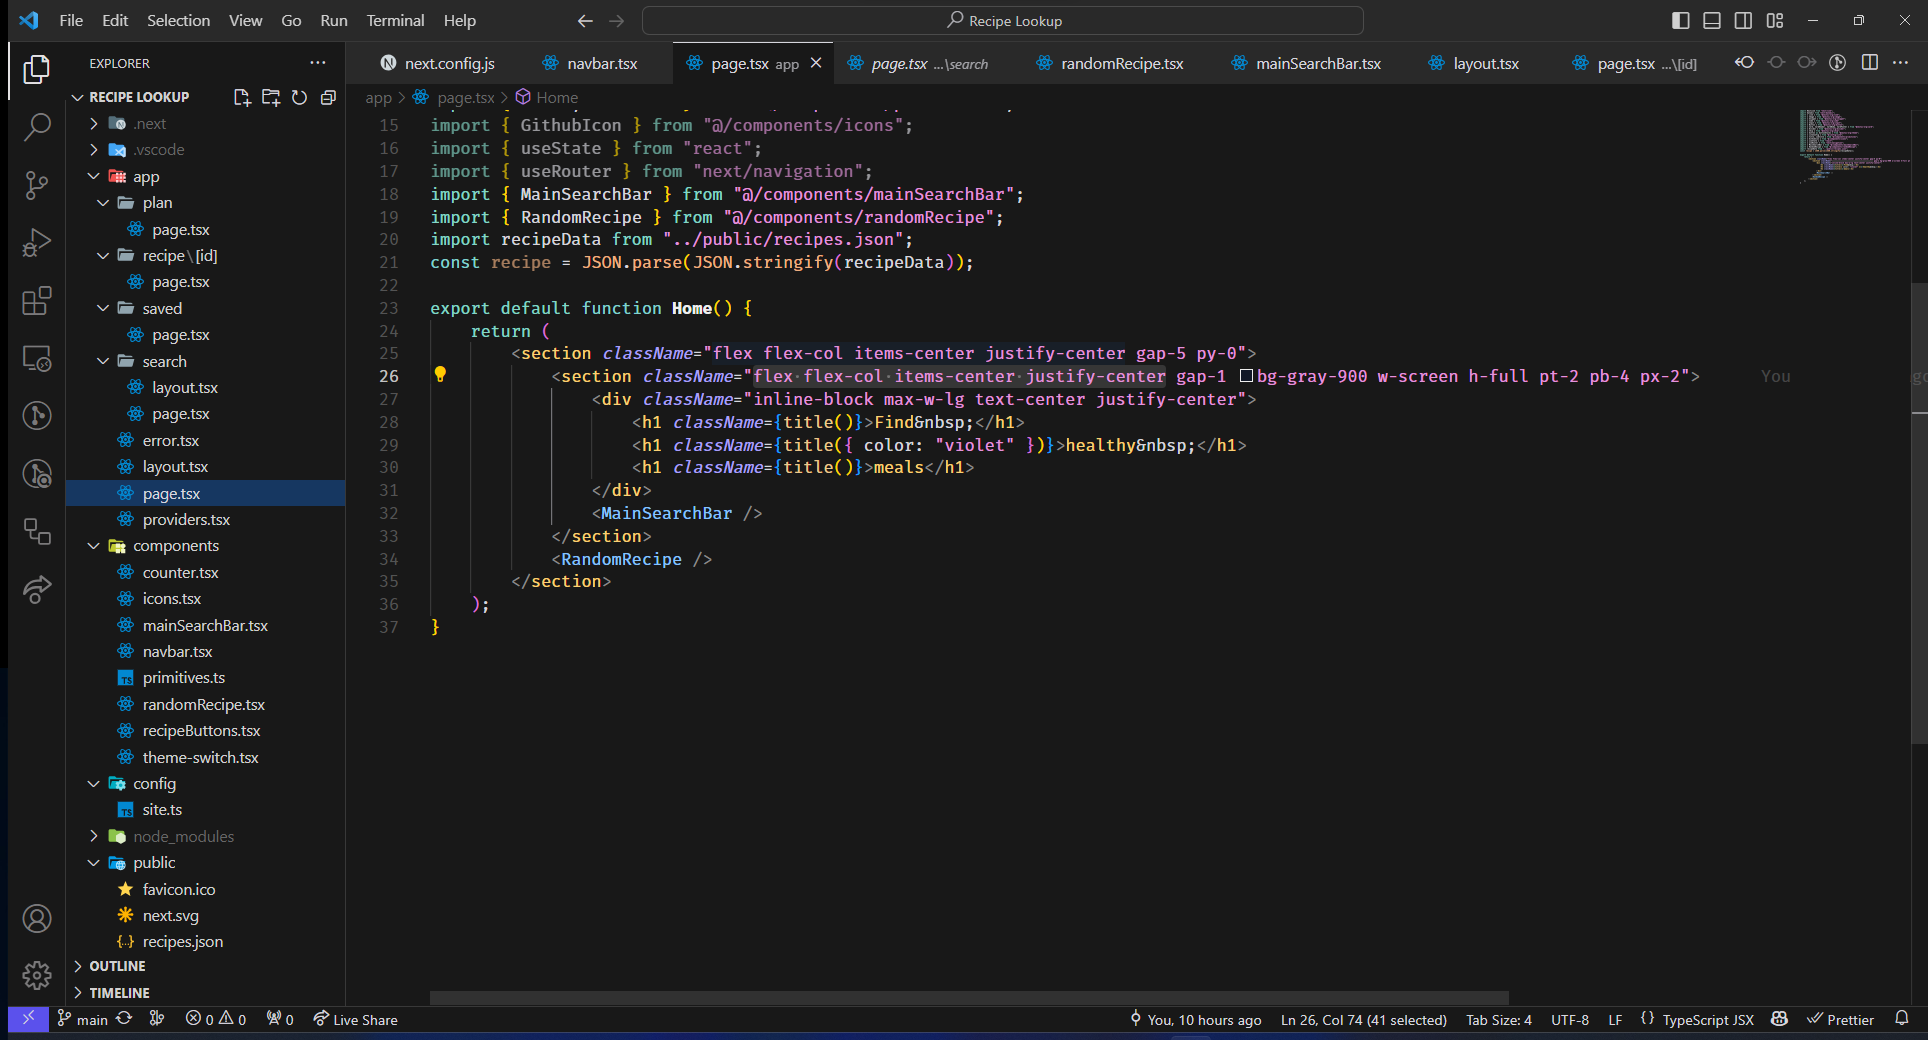
Task: Expand the OUTLINE section
Action: coord(117,966)
